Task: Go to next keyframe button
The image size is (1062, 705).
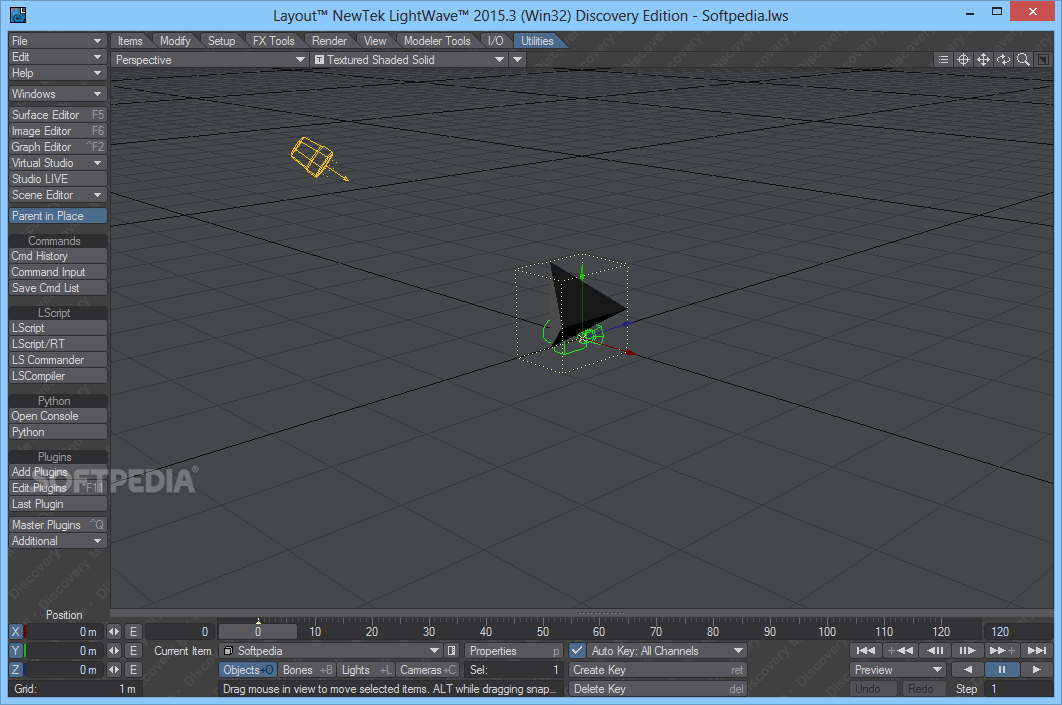Action: [1002, 650]
